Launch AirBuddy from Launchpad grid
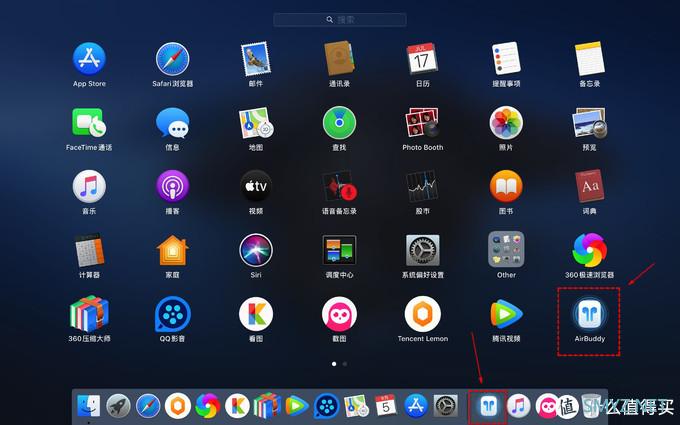 click(x=589, y=314)
